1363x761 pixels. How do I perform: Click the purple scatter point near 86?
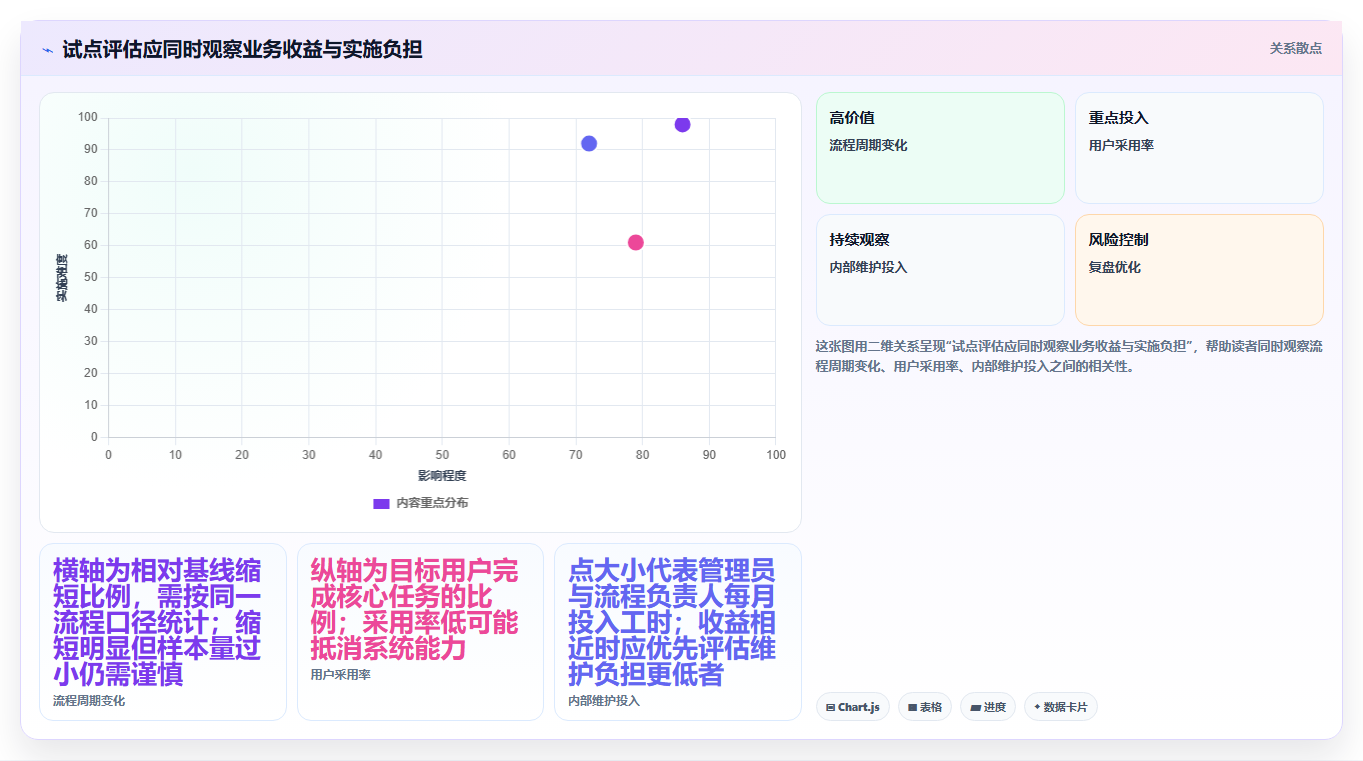tap(682, 124)
